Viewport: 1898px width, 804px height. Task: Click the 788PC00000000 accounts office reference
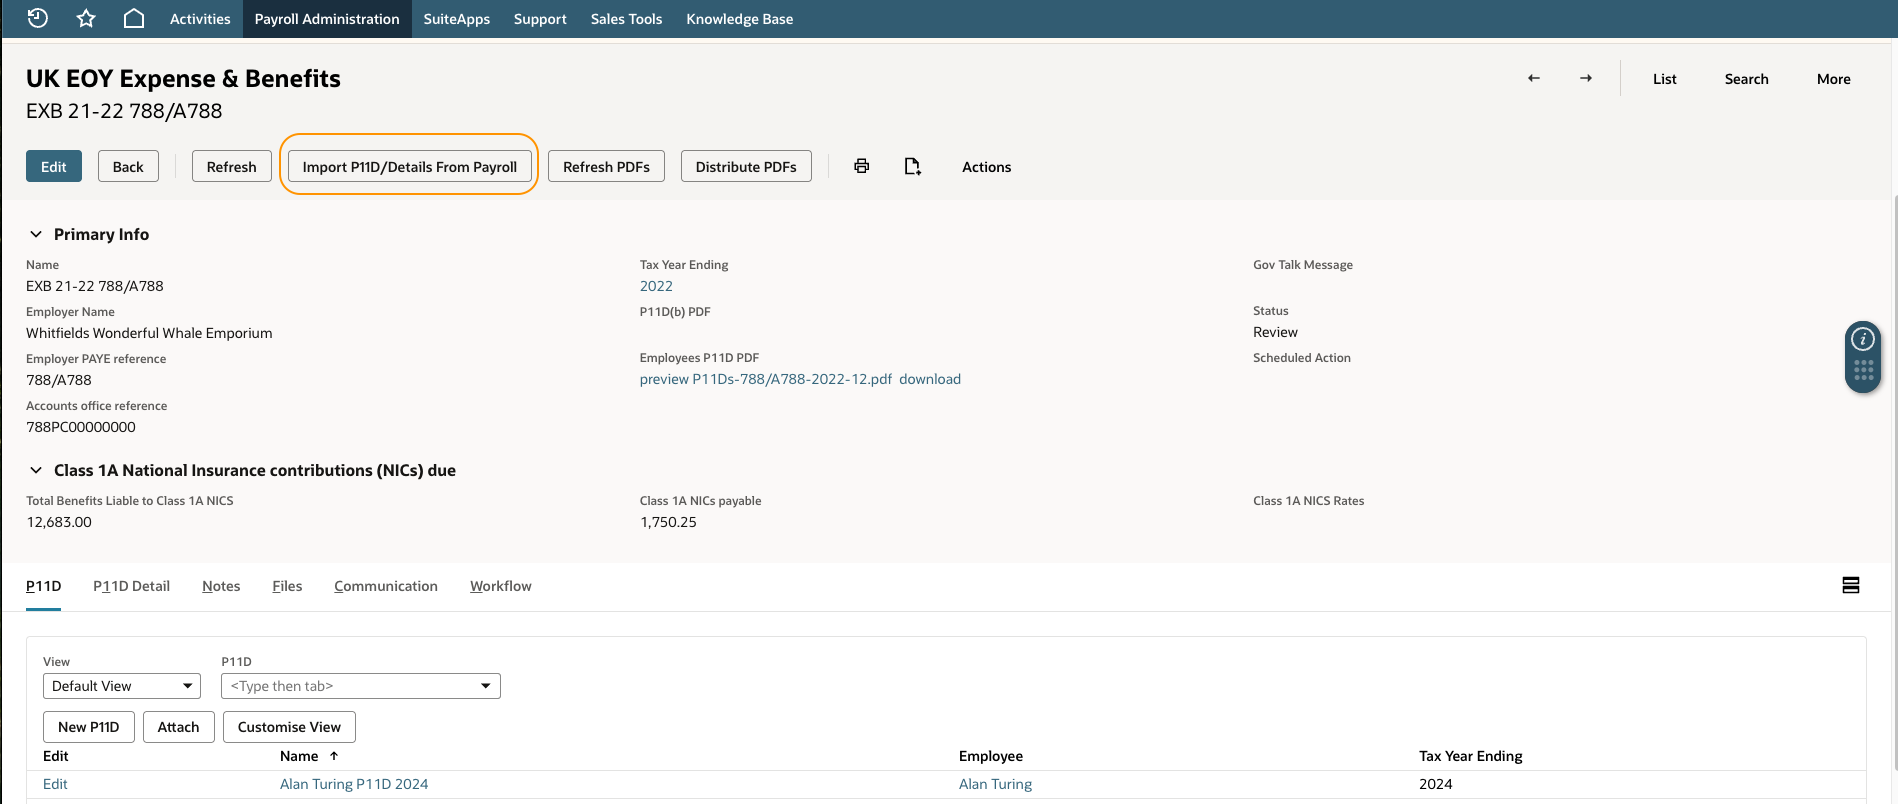[x=81, y=427]
